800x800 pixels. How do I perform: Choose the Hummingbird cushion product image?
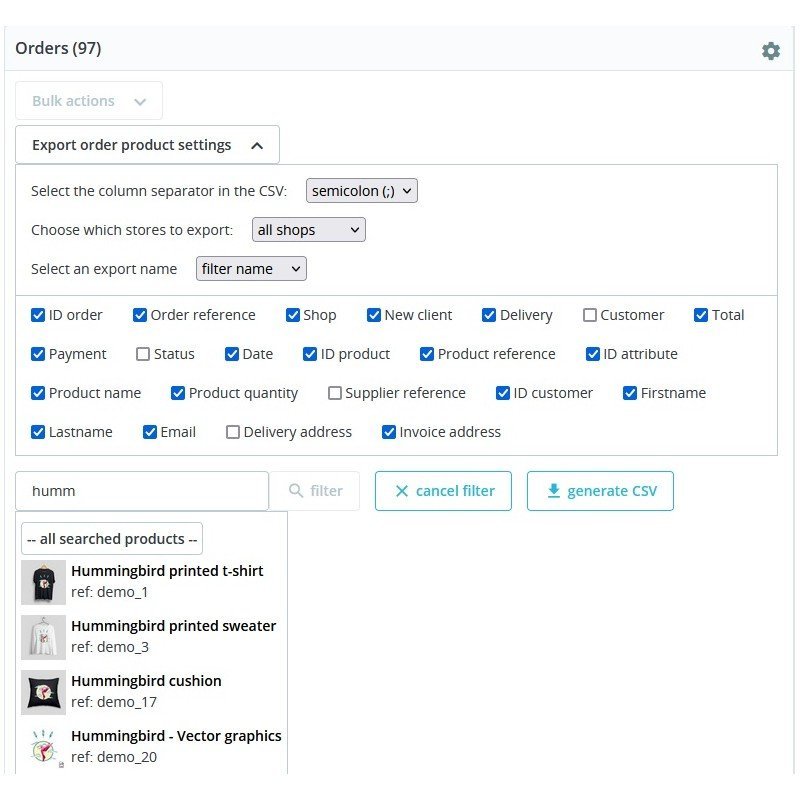click(x=43, y=692)
